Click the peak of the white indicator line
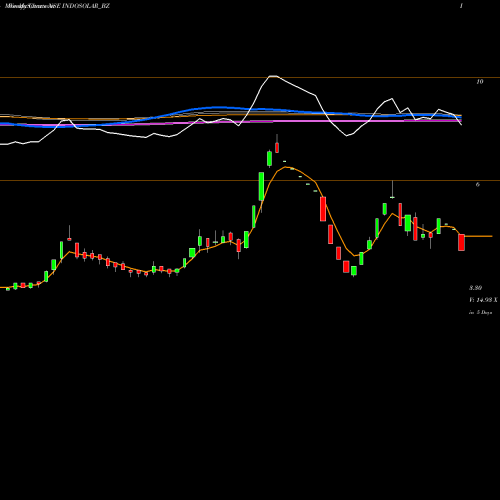Image resolution: width=500 pixels, height=500 pixels. tap(273, 76)
